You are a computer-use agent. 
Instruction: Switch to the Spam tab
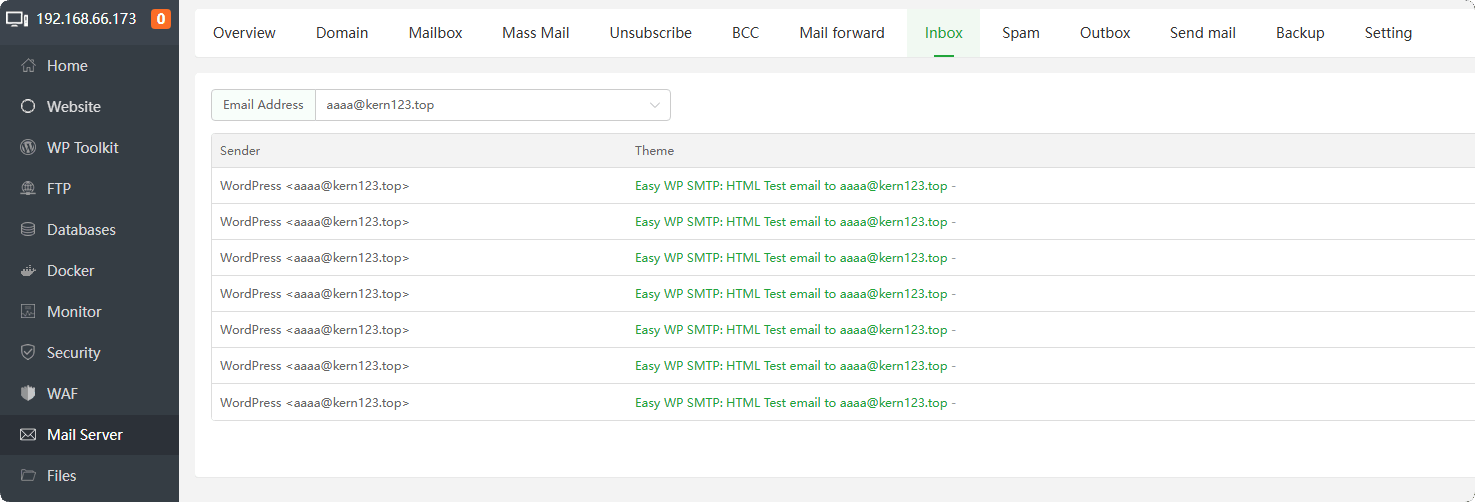coord(1021,33)
